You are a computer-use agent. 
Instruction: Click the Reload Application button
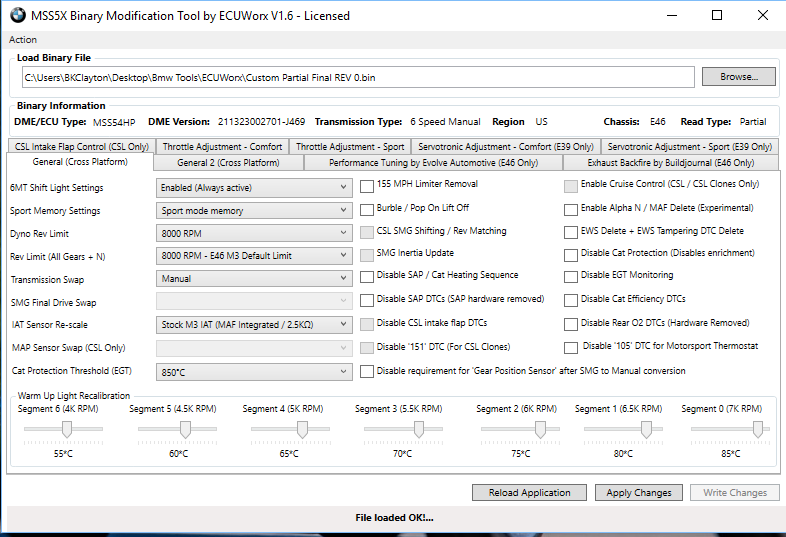(529, 492)
